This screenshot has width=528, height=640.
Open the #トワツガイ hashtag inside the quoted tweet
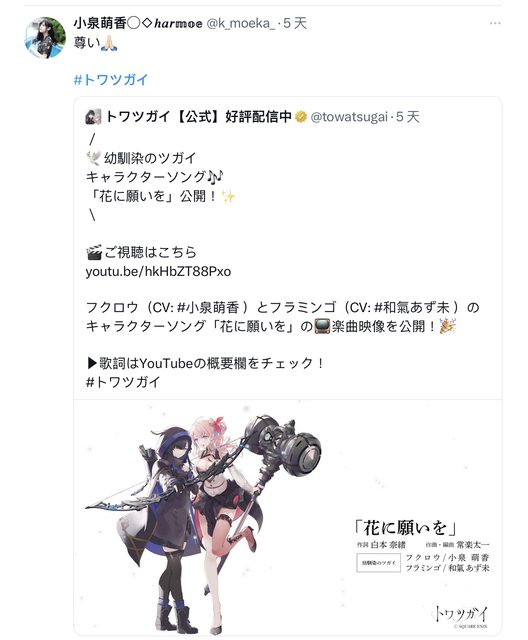(x=123, y=382)
